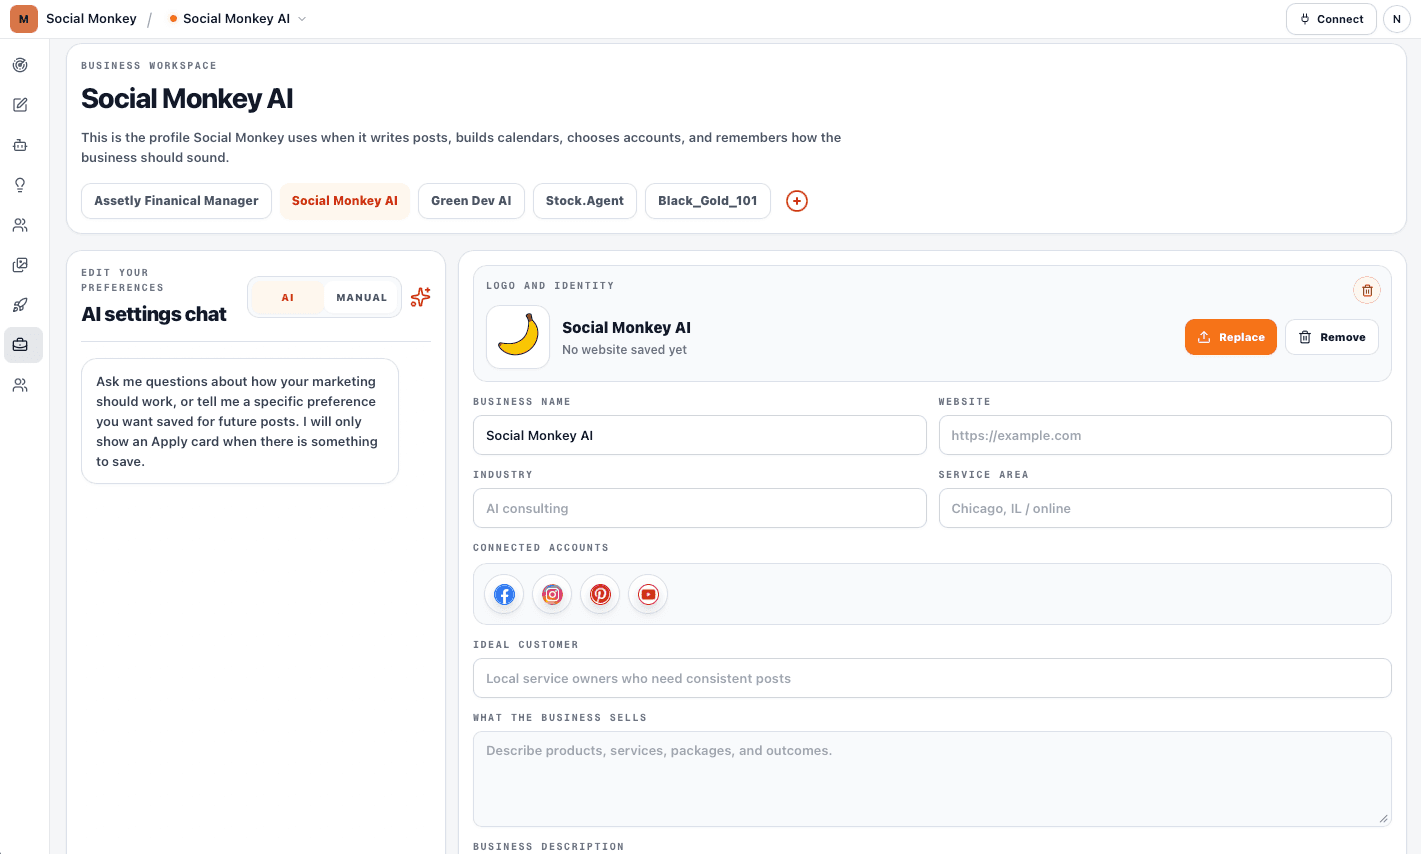Select the Pinterest connected account icon

click(x=600, y=594)
